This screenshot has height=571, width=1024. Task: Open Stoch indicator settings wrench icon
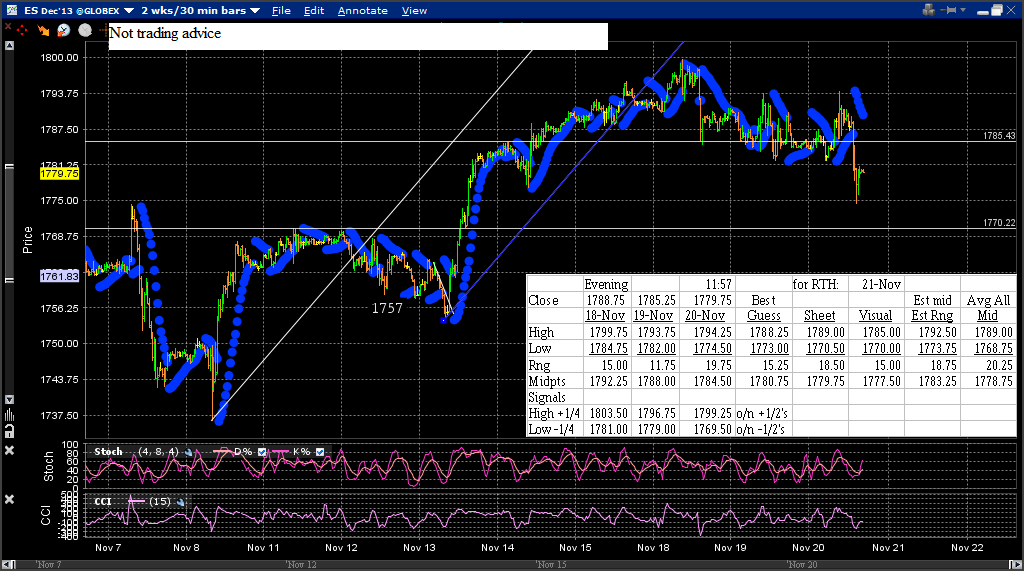point(188,452)
